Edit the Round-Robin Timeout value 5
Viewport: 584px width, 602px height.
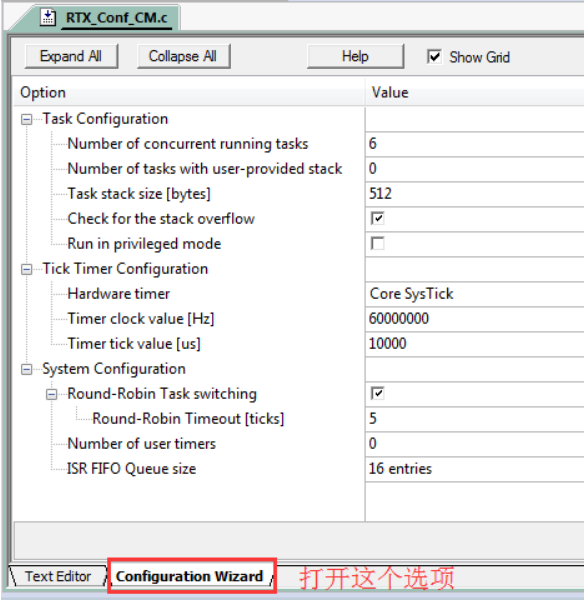point(475,418)
